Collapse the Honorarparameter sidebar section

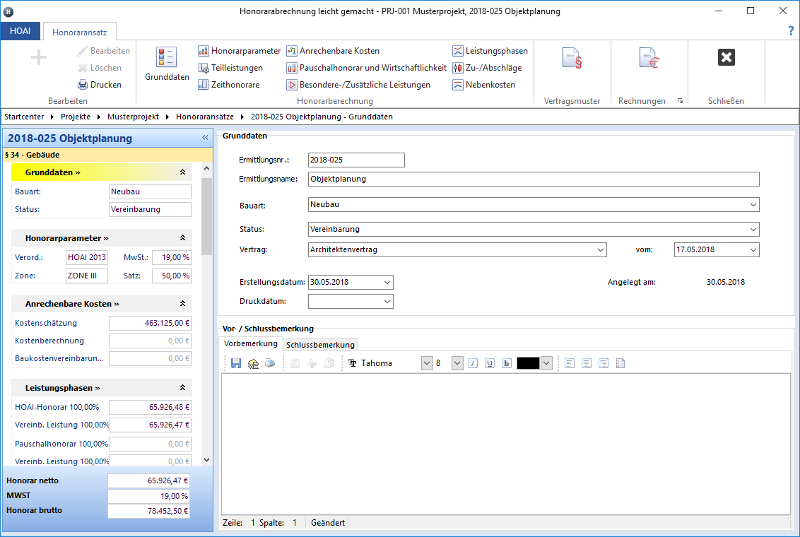pyautogui.click(x=183, y=238)
